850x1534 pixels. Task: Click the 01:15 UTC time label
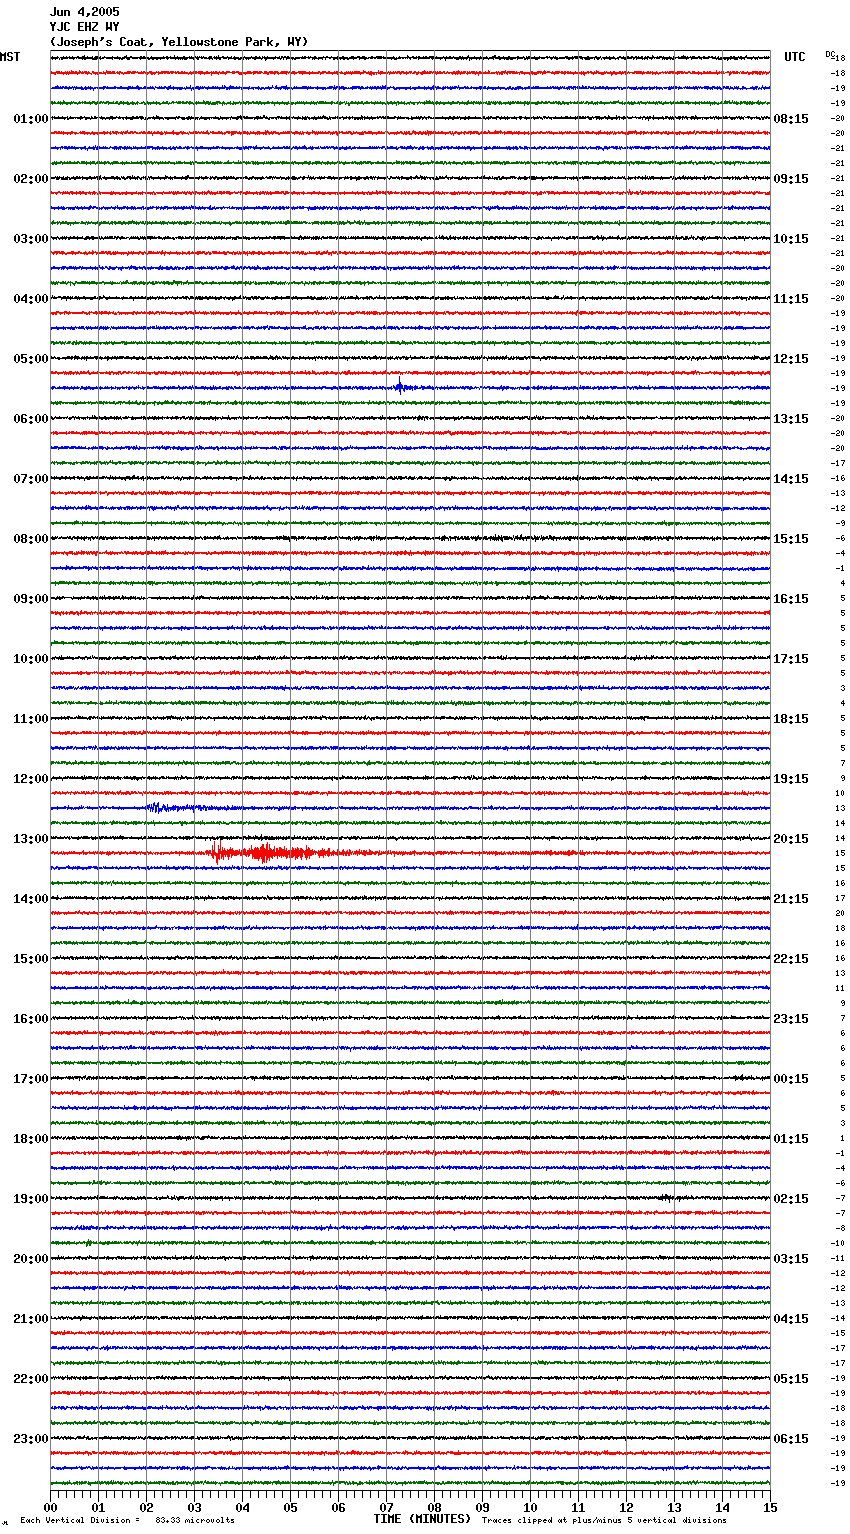click(791, 1139)
